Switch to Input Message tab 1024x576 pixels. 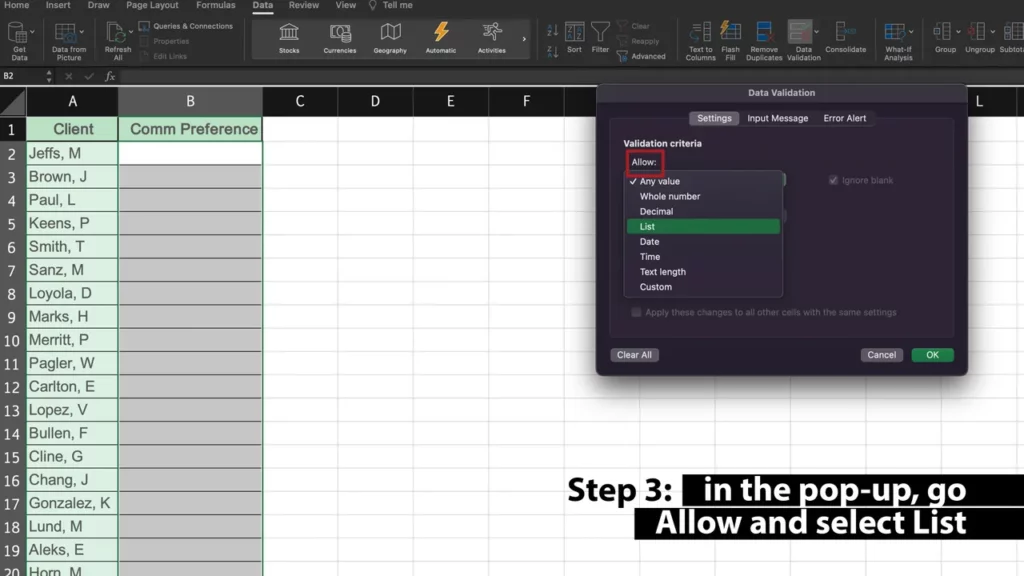pyautogui.click(x=777, y=118)
